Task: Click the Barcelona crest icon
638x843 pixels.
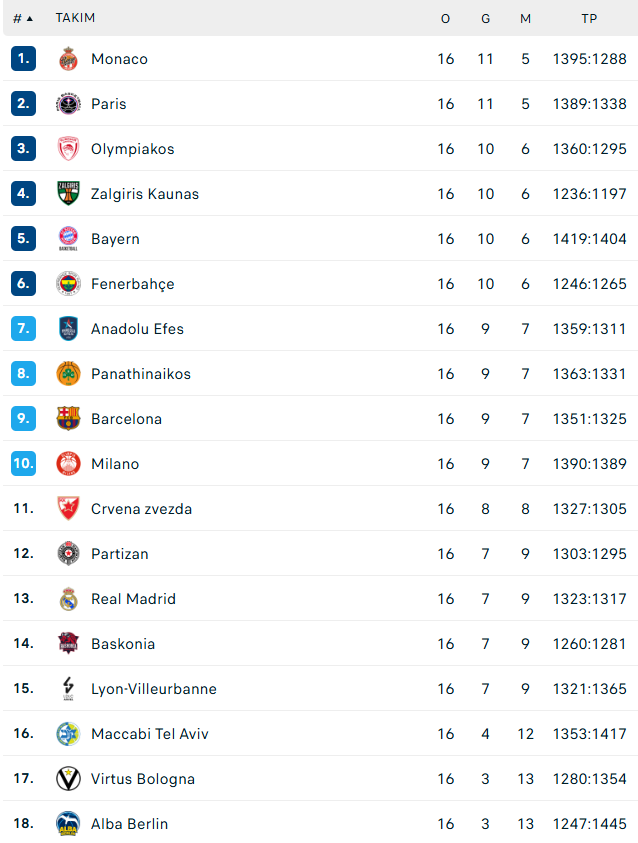Action: pos(68,419)
